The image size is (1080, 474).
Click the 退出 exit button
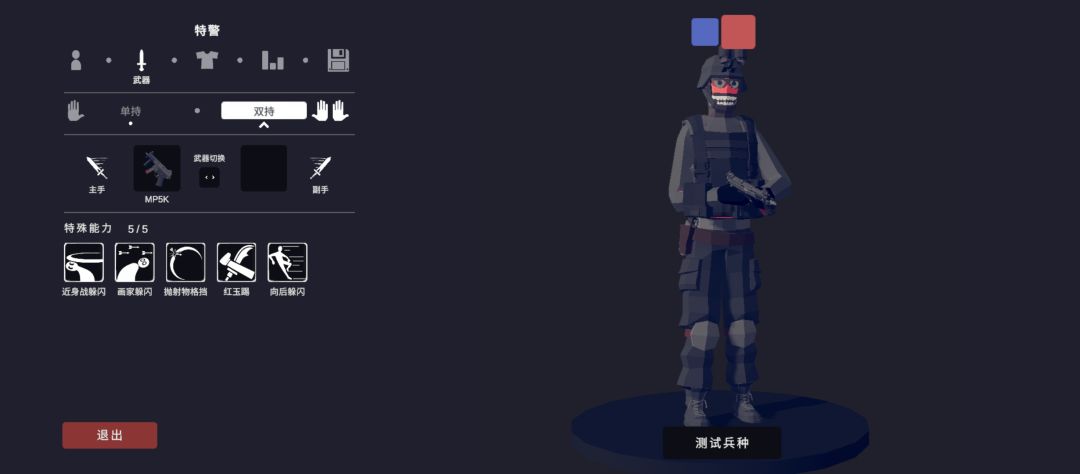pyautogui.click(x=110, y=435)
